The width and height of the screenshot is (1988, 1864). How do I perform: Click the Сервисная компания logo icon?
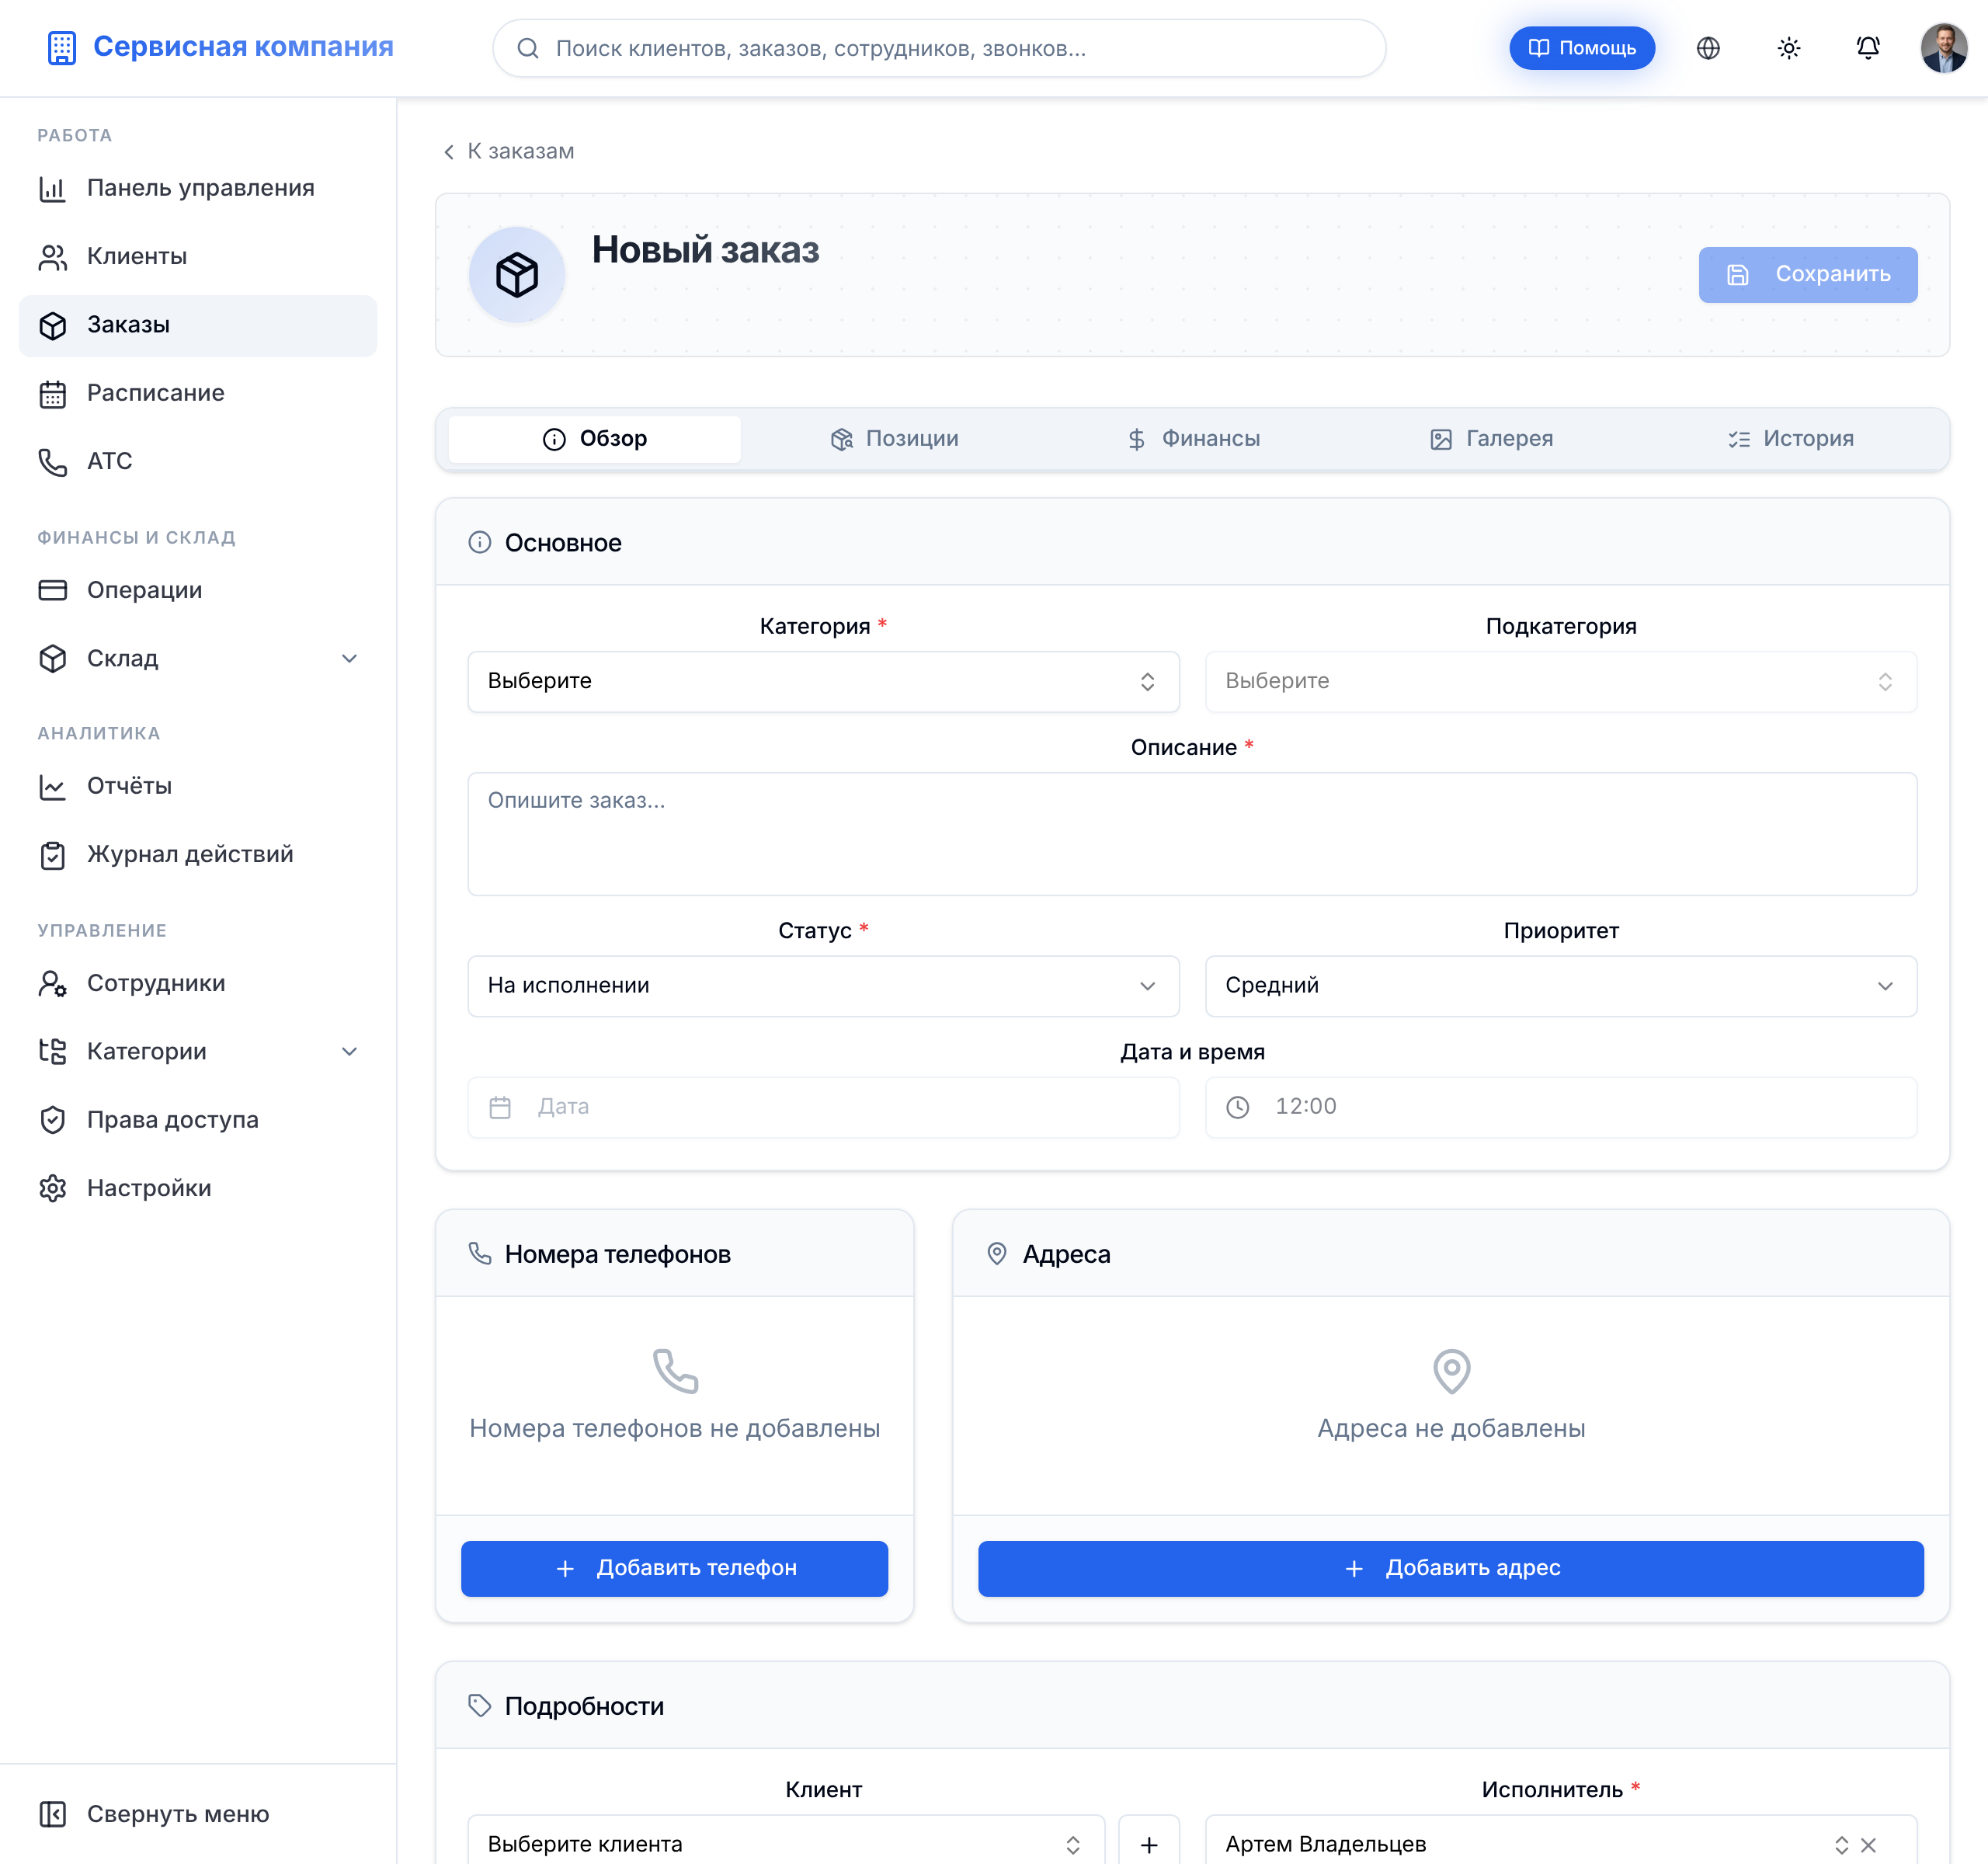[62, 48]
